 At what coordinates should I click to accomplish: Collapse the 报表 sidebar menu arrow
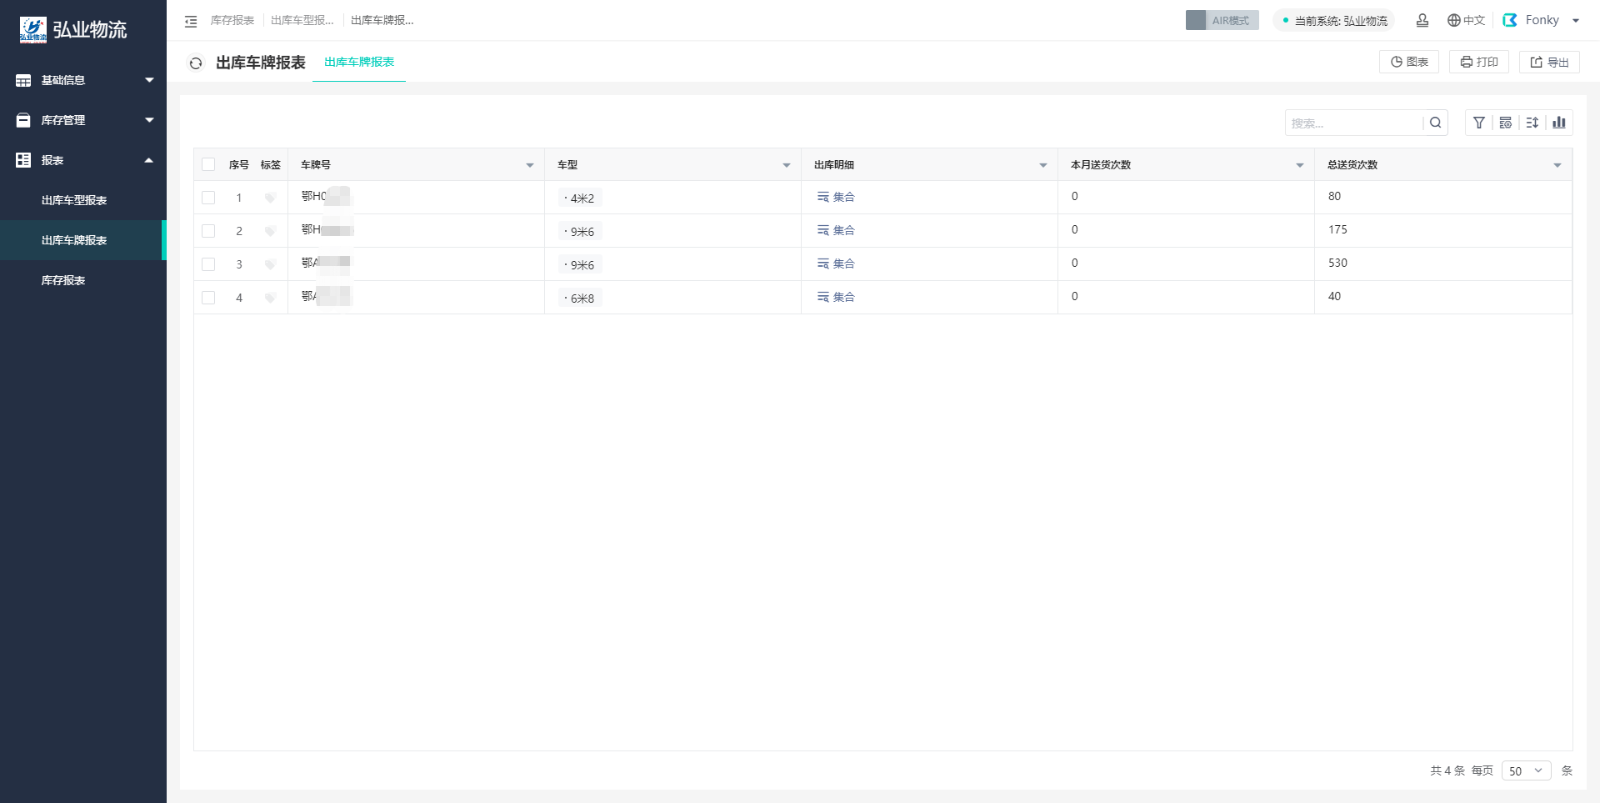[x=149, y=160]
